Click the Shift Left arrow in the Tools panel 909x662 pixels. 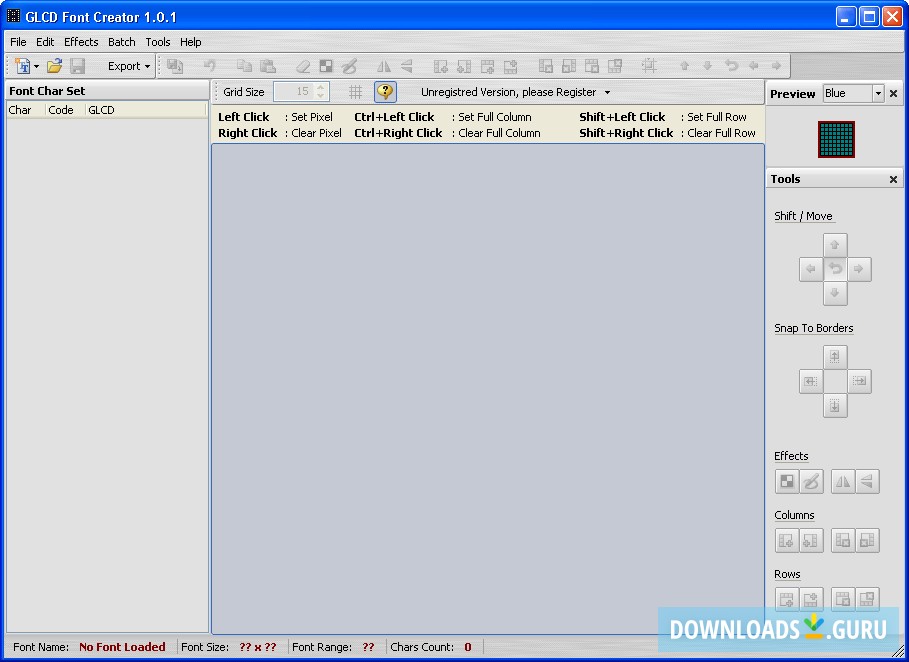(811, 269)
